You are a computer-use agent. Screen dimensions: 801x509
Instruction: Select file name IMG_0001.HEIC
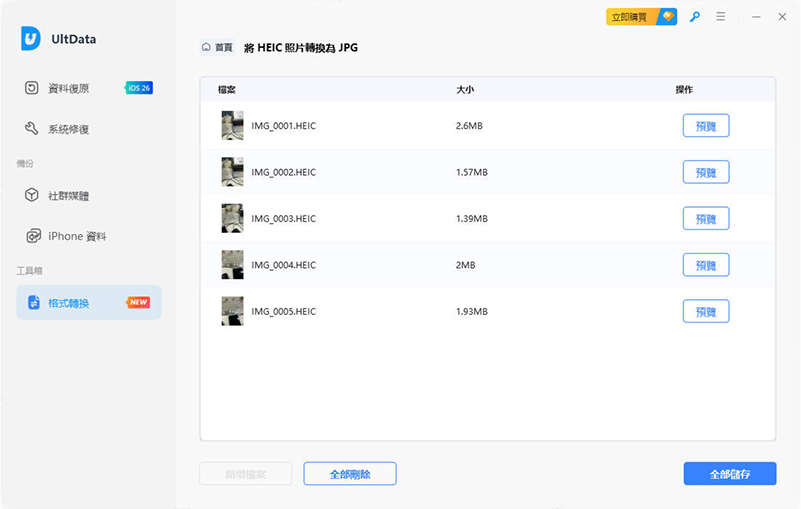[284, 126]
